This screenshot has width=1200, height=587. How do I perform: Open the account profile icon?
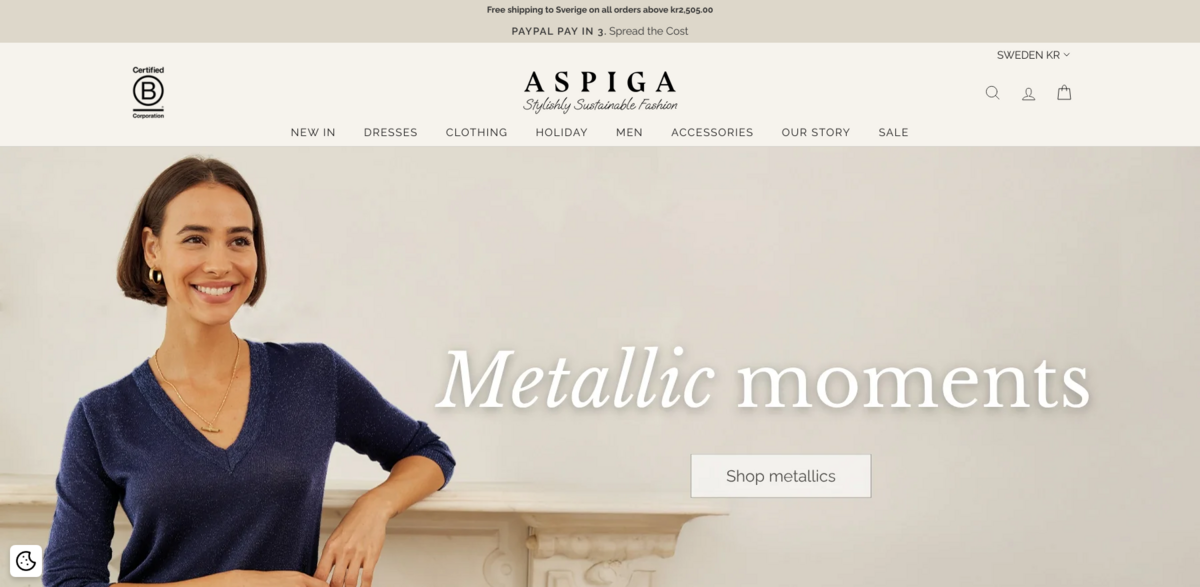(x=1028, y=93)
